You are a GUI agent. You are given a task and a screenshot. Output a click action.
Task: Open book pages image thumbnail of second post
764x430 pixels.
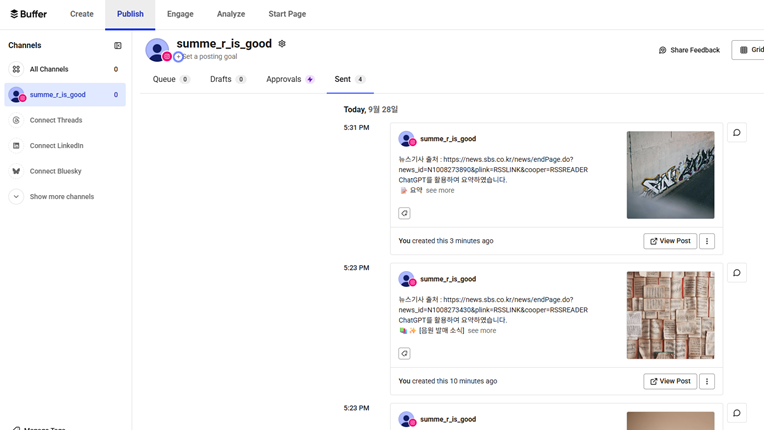[x=670, y=315]
